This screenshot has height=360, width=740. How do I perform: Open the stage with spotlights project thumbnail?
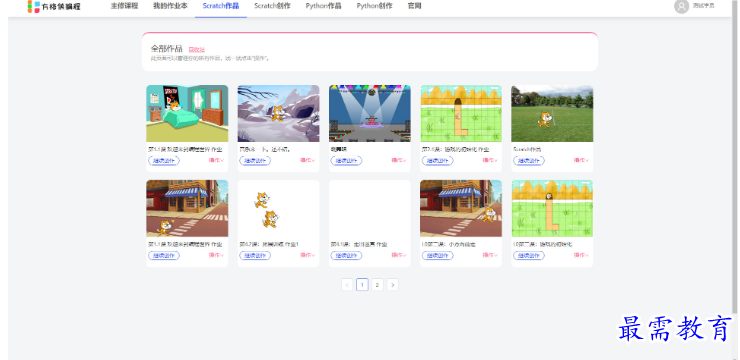click(x=370, y=113)
